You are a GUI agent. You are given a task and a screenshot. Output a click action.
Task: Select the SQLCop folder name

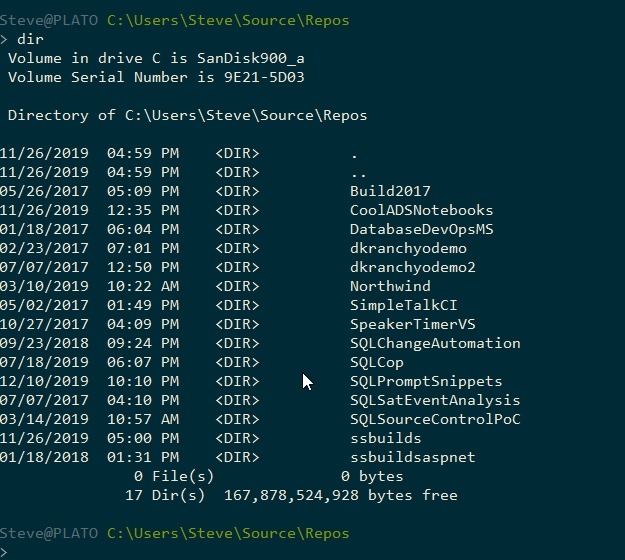(x=377, y=362)
